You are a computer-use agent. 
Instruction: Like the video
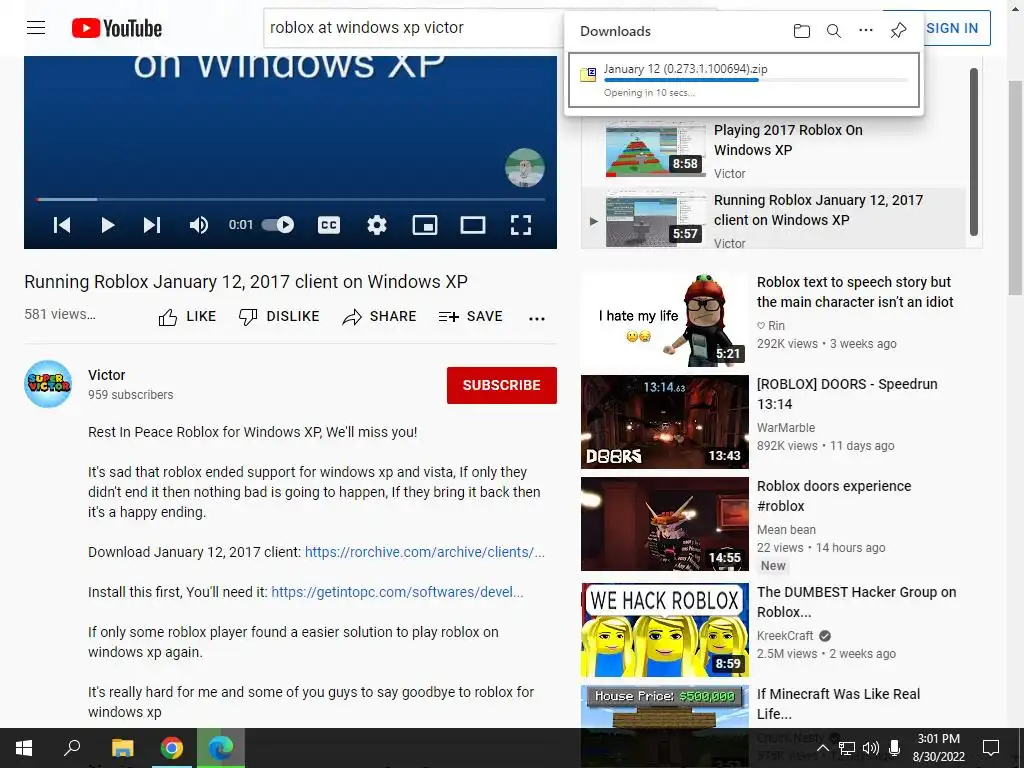pyautogui.click(x=187, y=317)
